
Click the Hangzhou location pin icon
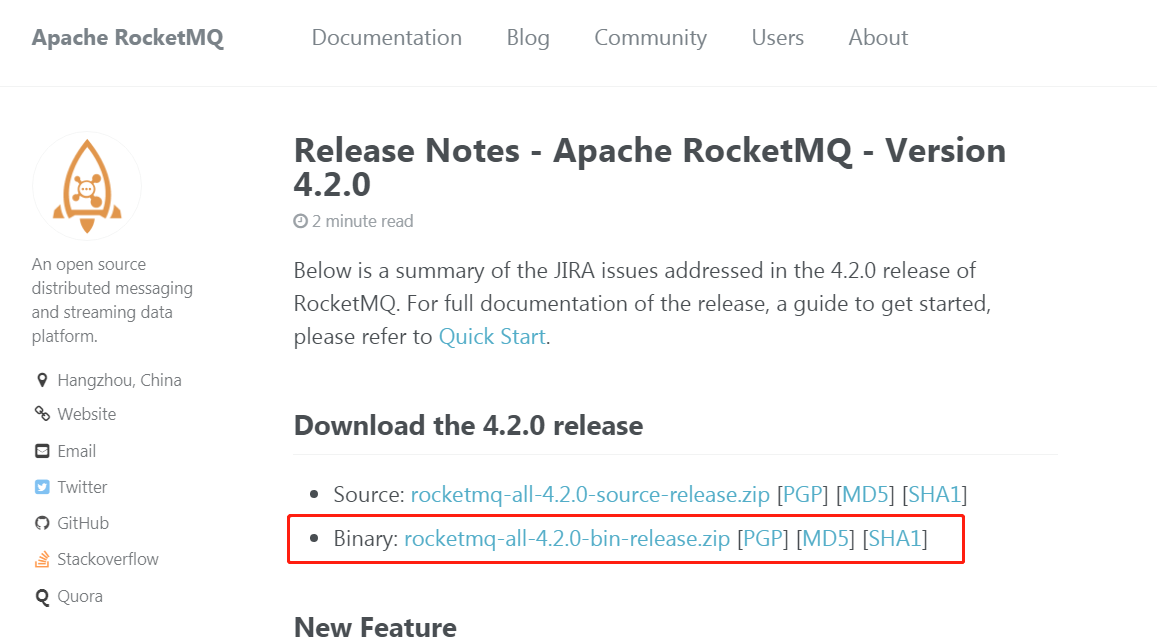pyautogui.click(x=42, y=380)
